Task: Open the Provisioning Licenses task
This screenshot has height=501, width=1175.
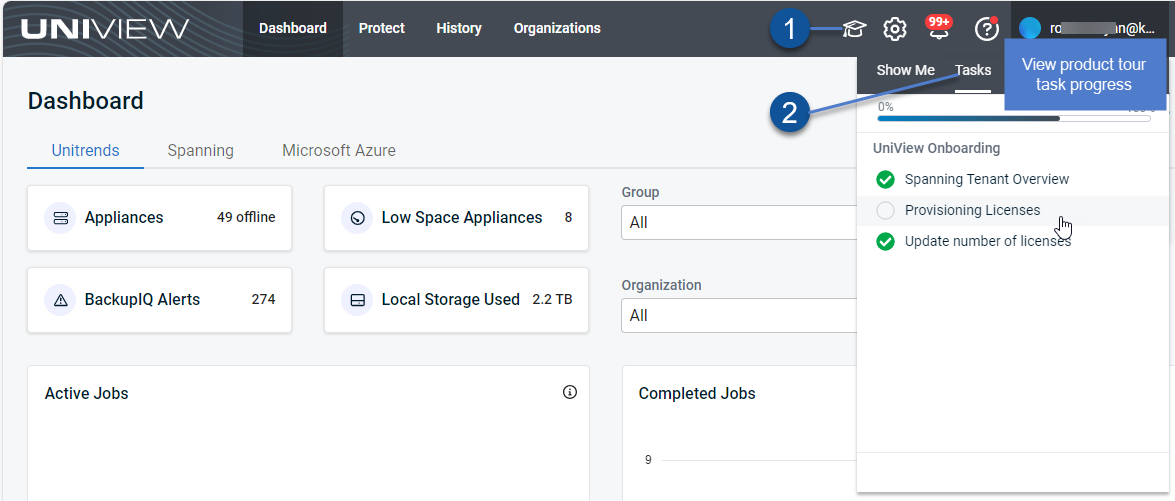Action: [x=1012, y=211]
